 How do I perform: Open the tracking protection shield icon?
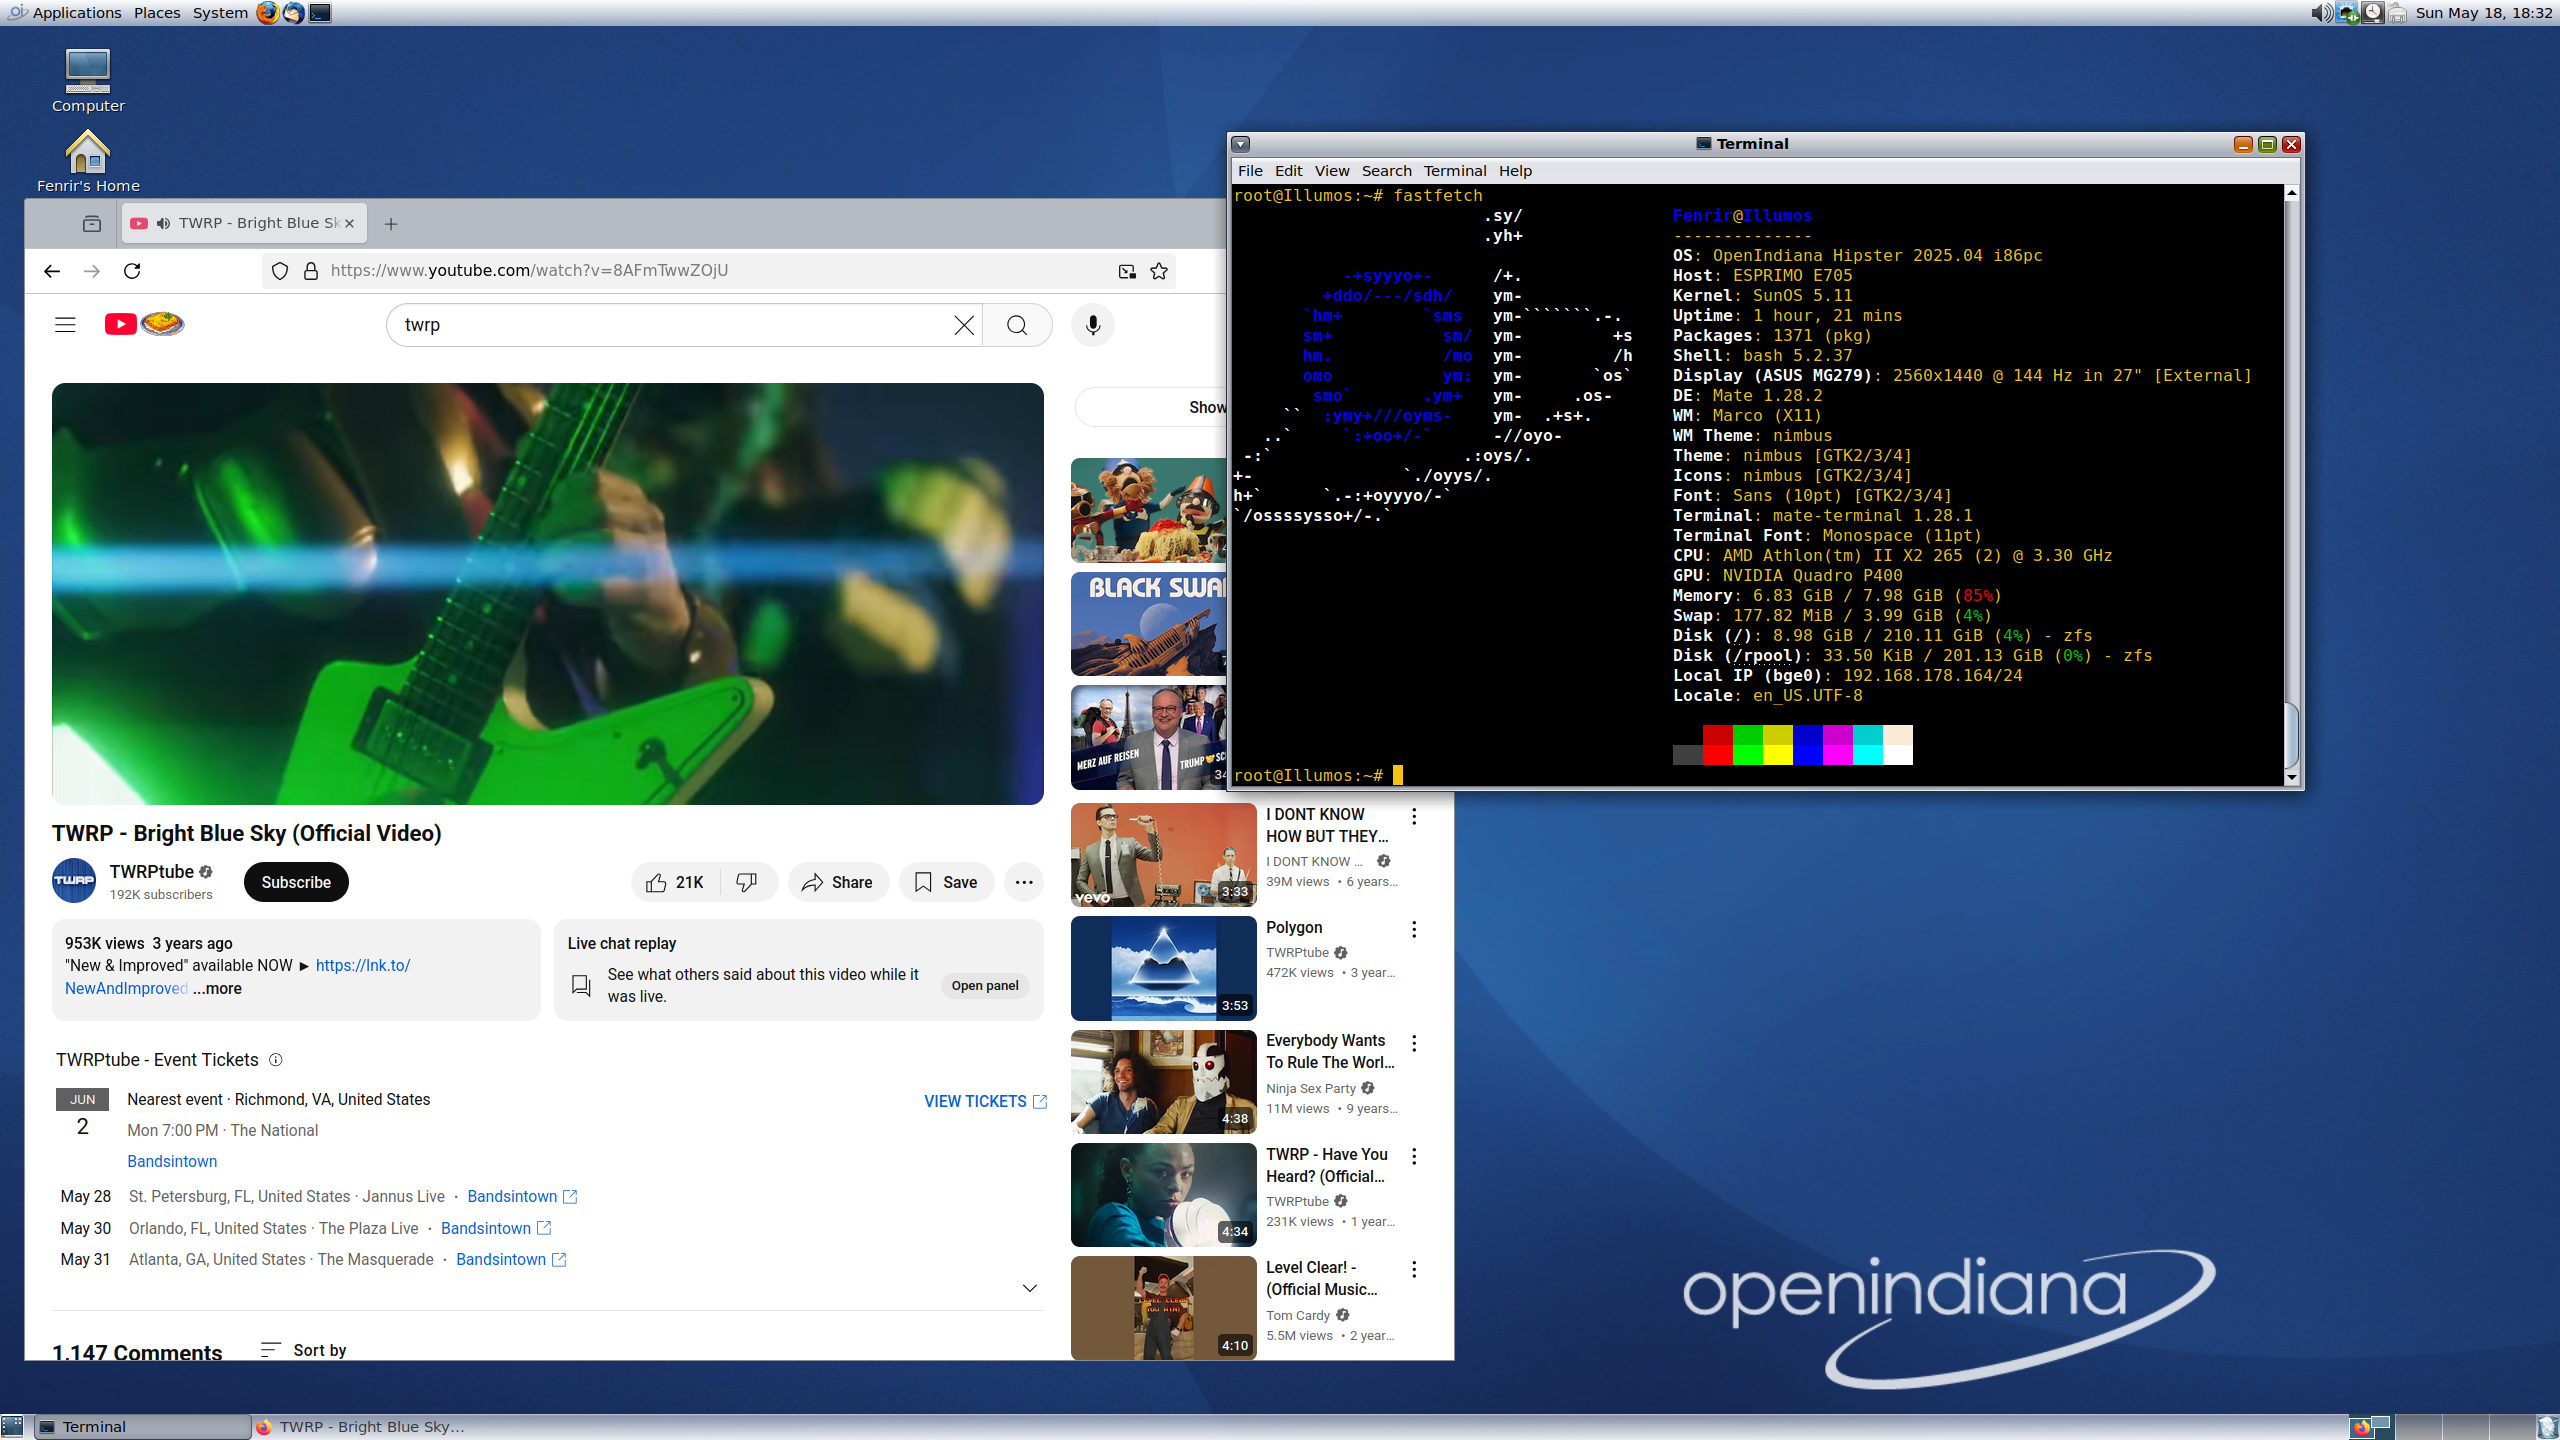281,271
